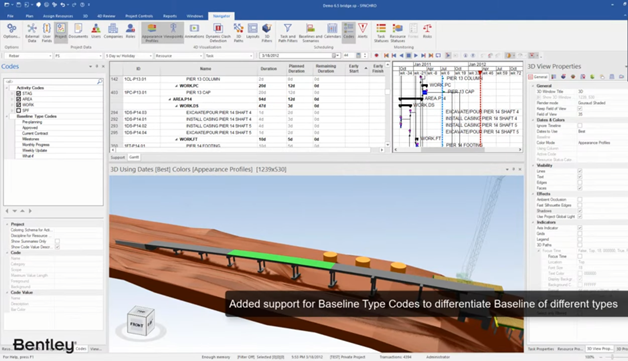The width and height of the screenshot is (628, 361).
Task: Open the Calendars ribbon icon
Action: [x=332, y=31]
